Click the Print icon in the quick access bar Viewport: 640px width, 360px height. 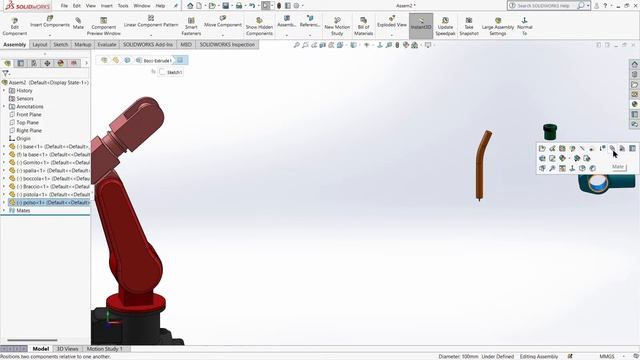[239, 6]
